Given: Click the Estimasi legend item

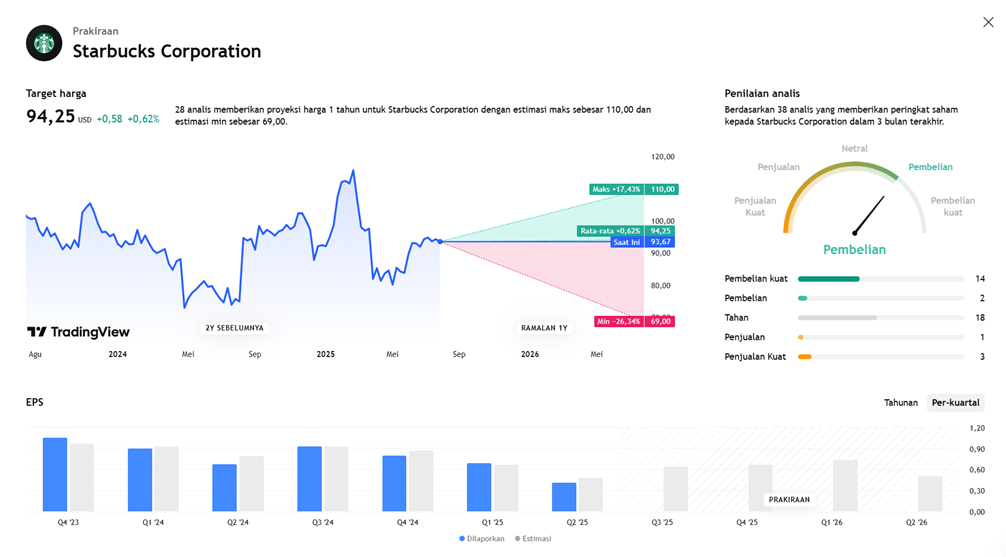Looking at the screenshot, I should tap(533, 539).
